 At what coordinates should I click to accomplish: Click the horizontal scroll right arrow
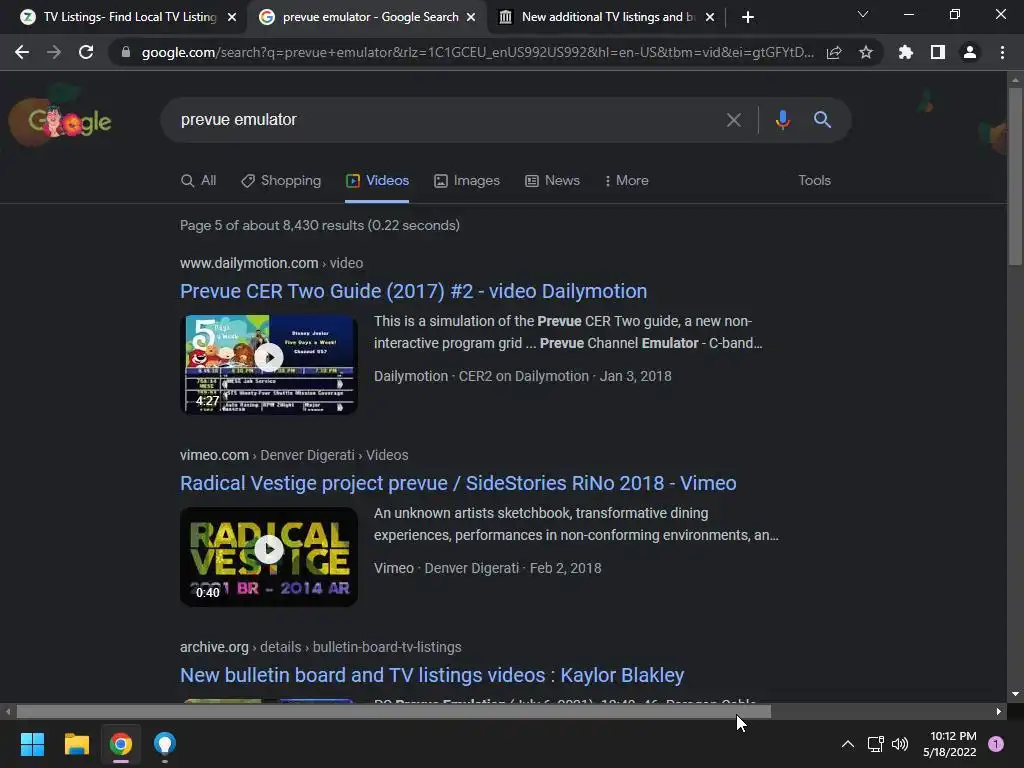coord(999,712)
